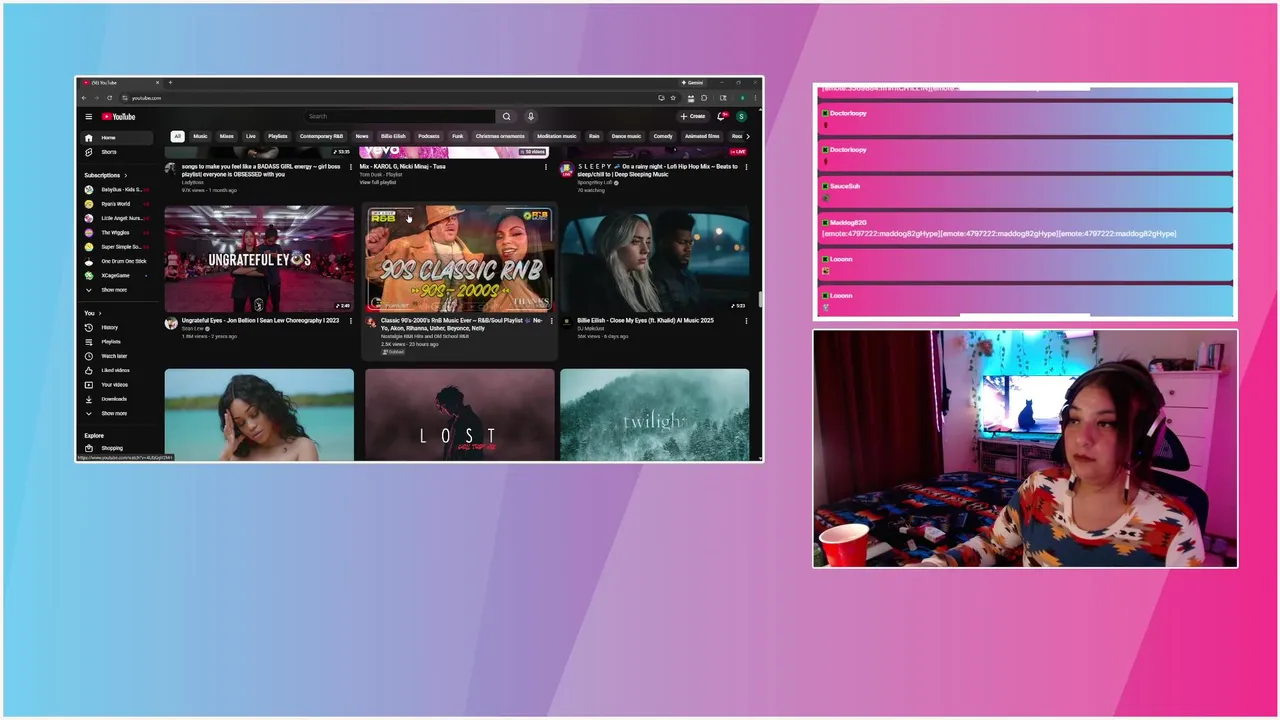The height and width of the screenshot is (720, 1280).
Task: Click the browser back arrow
Action: (84, 98)
